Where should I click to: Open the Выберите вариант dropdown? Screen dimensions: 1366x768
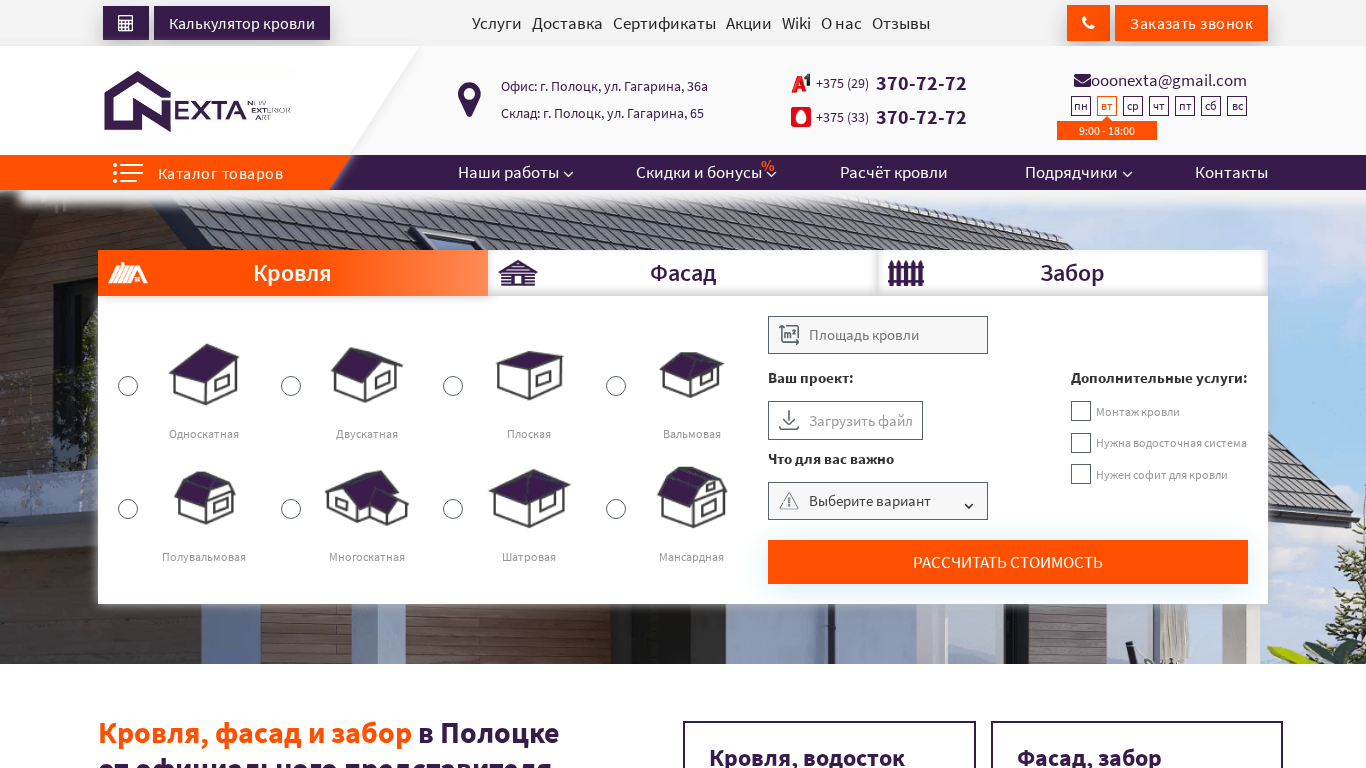tap(878, 501)
